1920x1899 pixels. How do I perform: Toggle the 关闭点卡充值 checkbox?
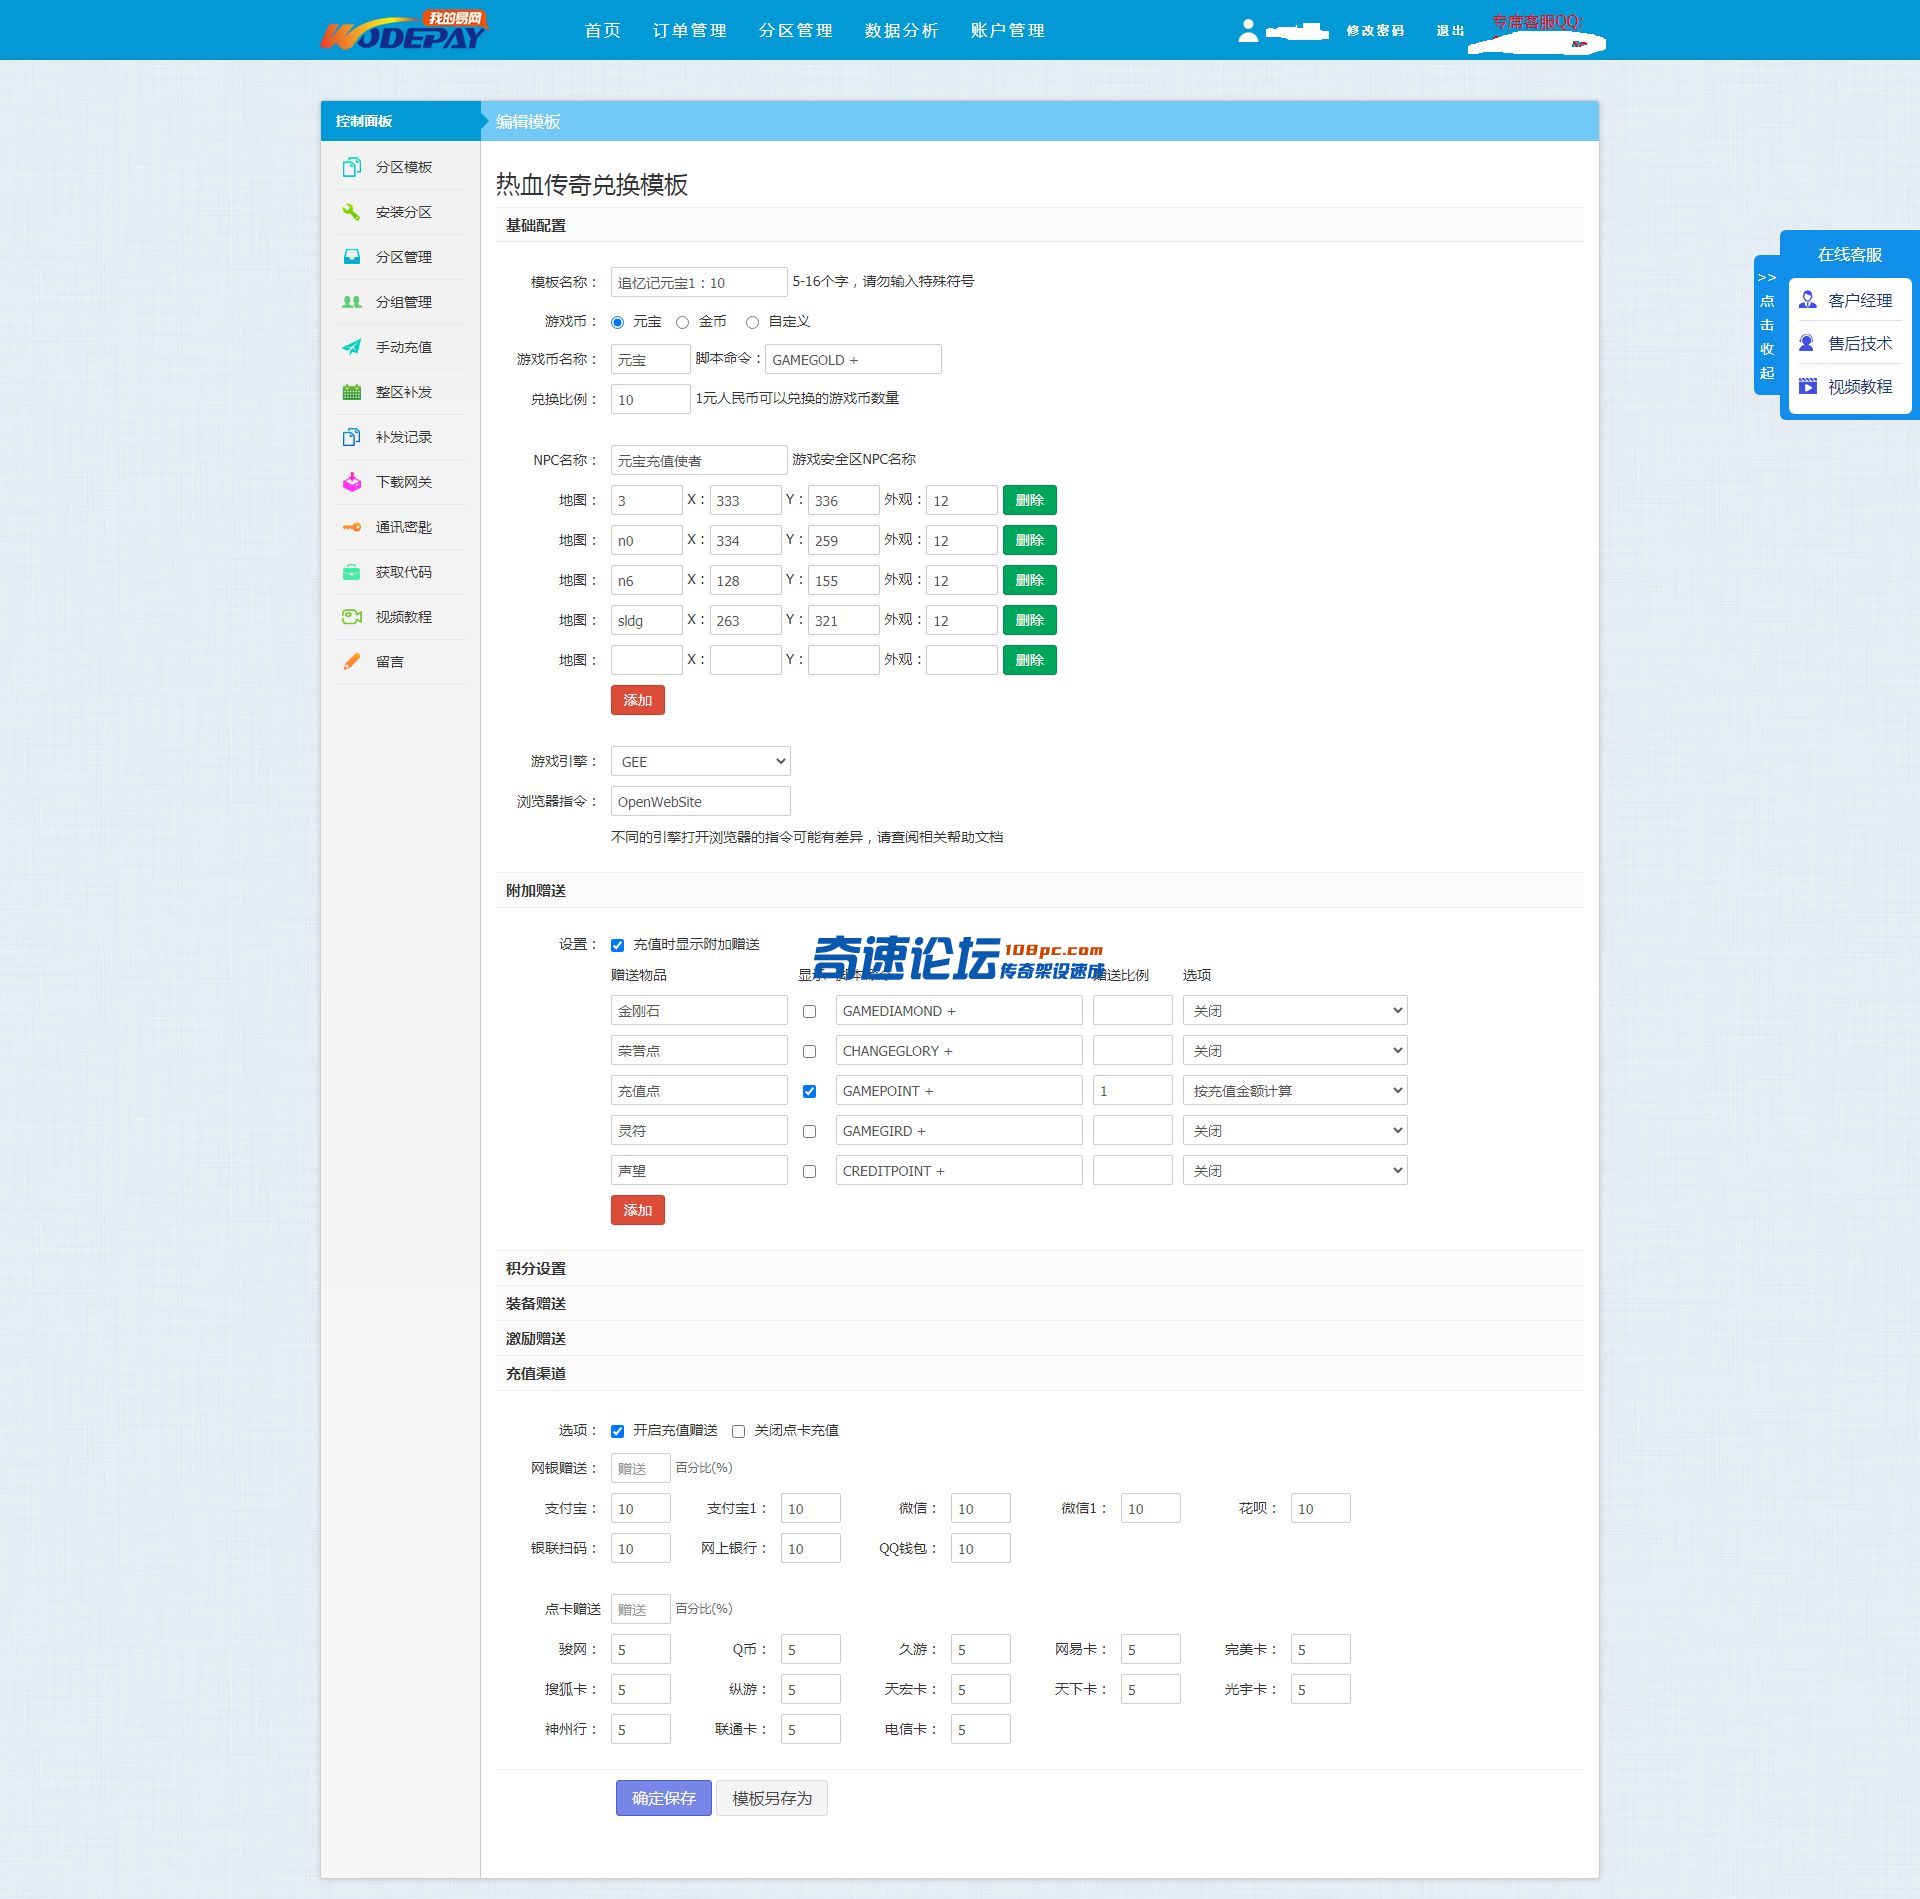[x=738, y=1431]
